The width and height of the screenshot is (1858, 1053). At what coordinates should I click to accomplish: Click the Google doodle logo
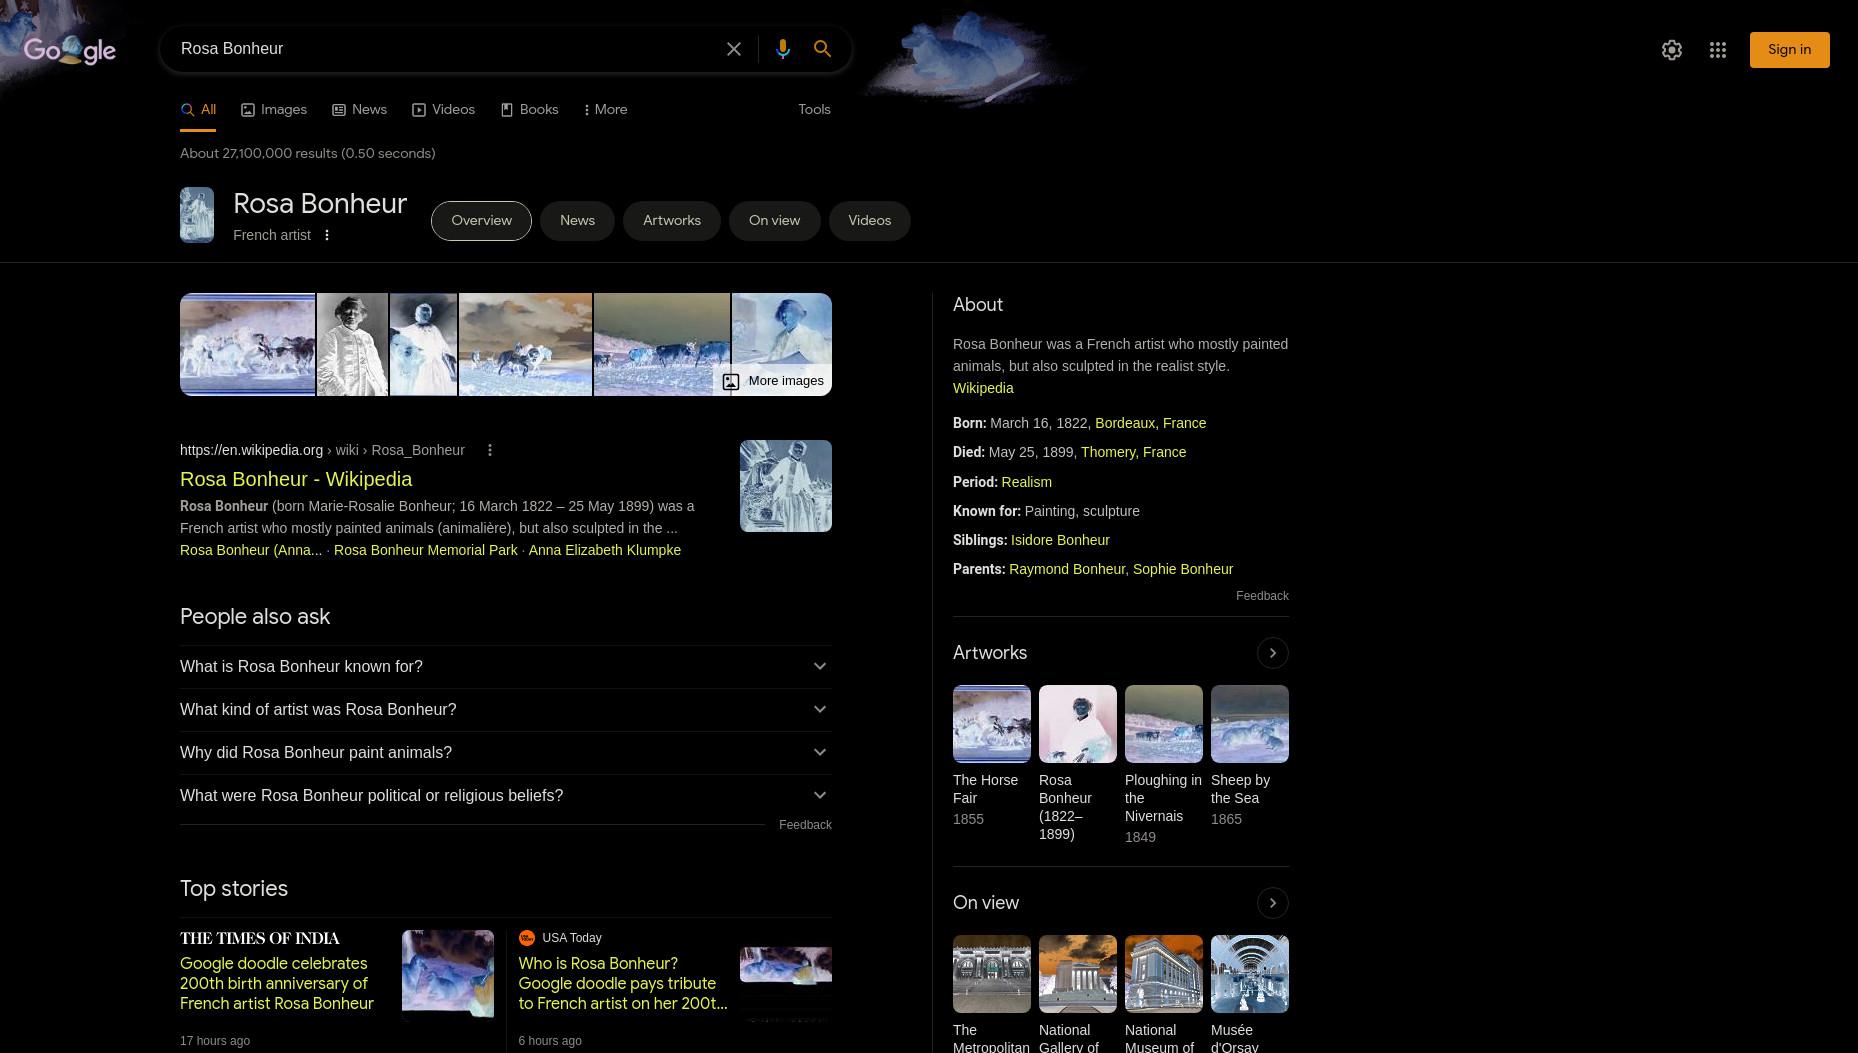pyautogui.click(x=70, y=50)
